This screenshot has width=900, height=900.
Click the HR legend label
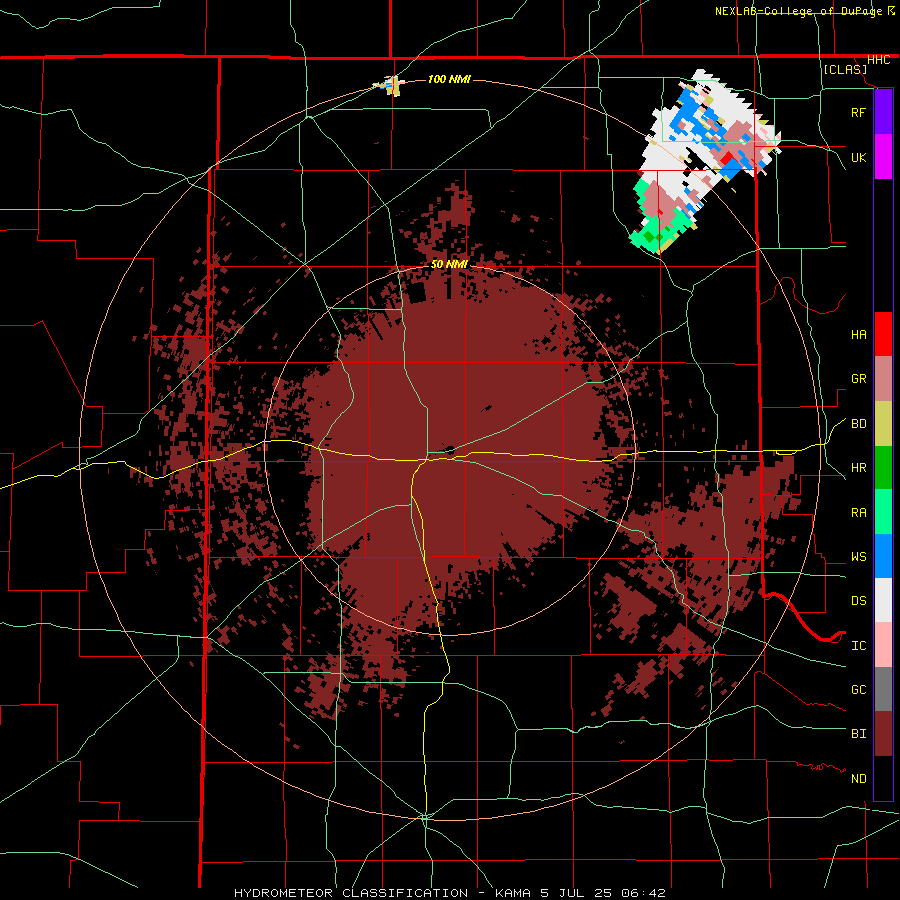pos(858,468)
